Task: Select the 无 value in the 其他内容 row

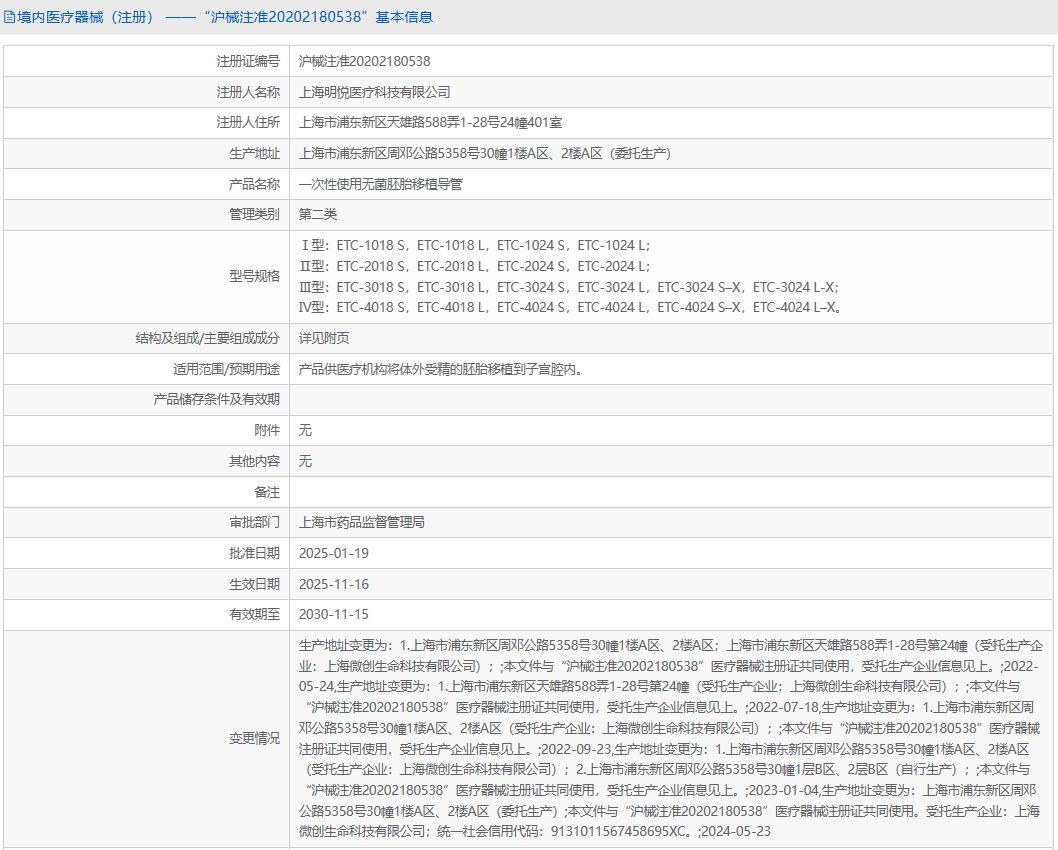Action: point(305,461)
